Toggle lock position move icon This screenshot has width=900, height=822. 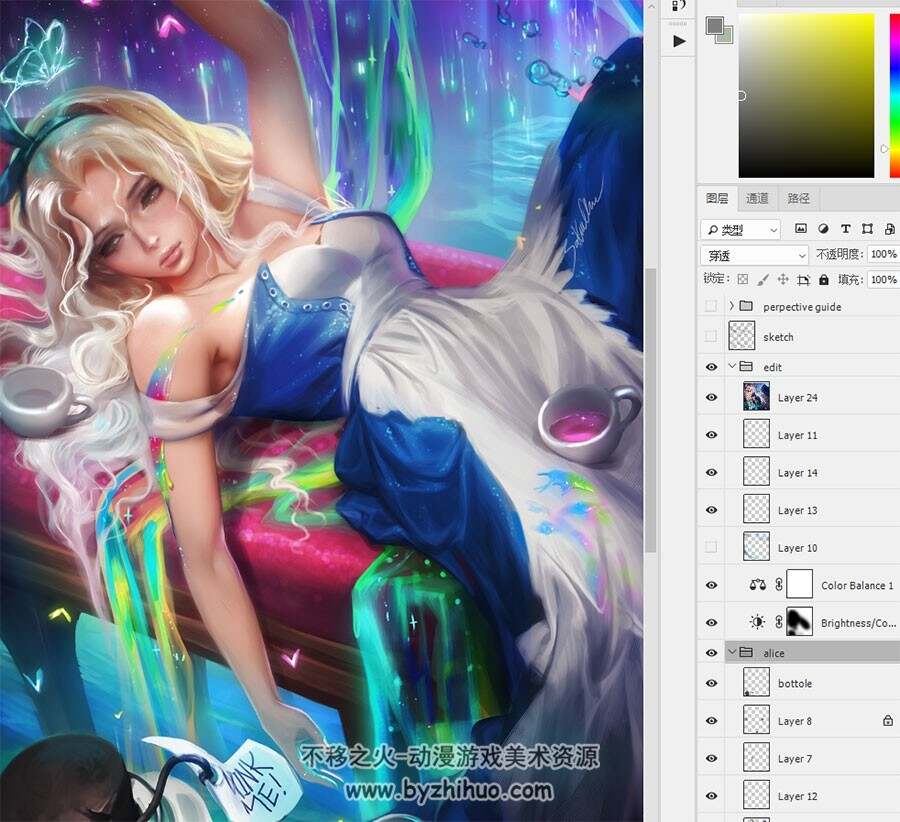tap(782, 280)
